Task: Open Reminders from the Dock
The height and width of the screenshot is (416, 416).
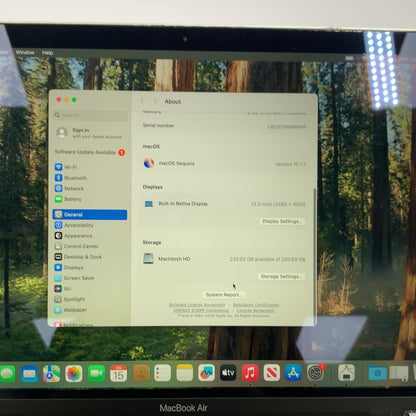Action: [163, 373]
